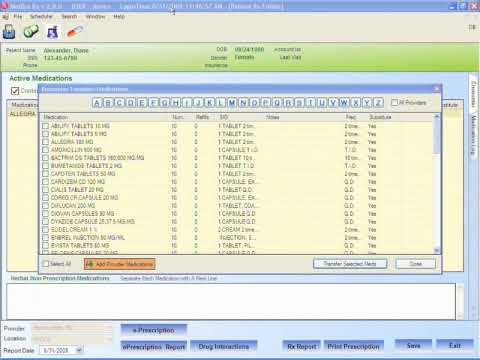Click the Save button
Image resolution: width=480 pixels, height=360 pixels.
click(x=413, y=346)
